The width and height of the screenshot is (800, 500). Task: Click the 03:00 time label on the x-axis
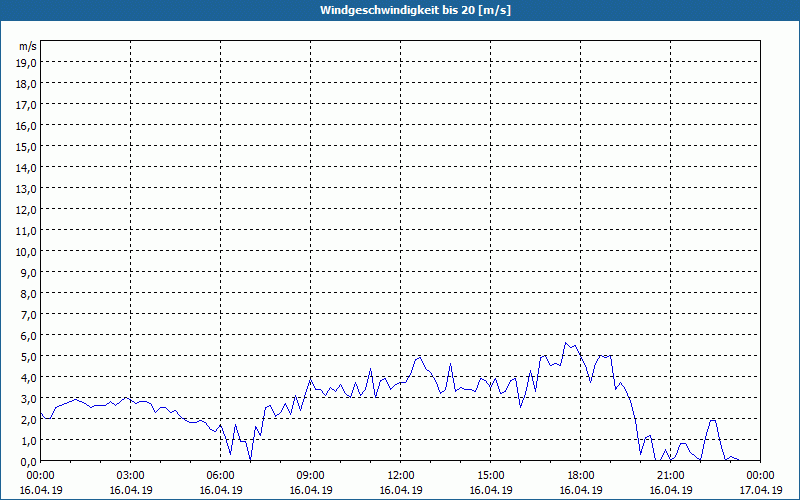coord(131,476)
